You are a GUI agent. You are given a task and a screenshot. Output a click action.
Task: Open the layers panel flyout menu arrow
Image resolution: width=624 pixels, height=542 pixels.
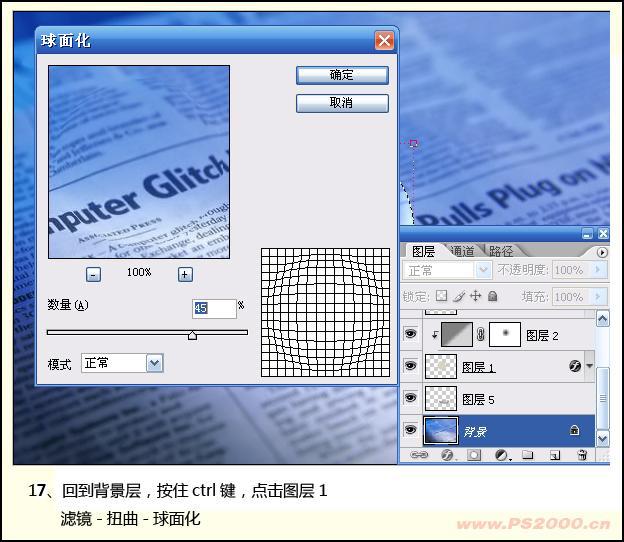tap(602, 252)
